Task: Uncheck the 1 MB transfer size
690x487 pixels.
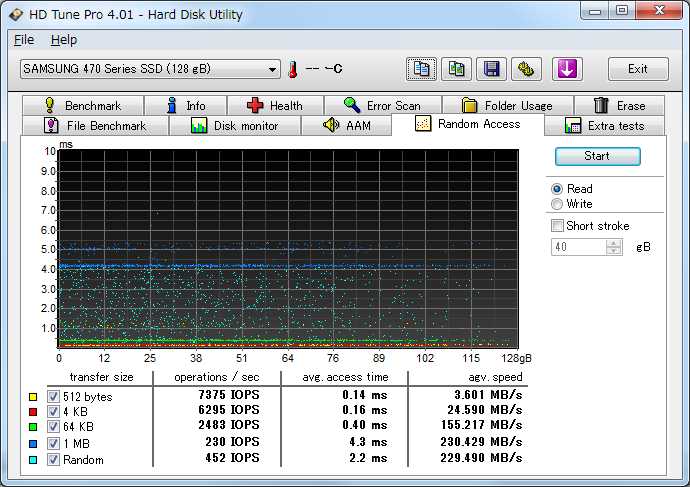Action: pos(53,443)
